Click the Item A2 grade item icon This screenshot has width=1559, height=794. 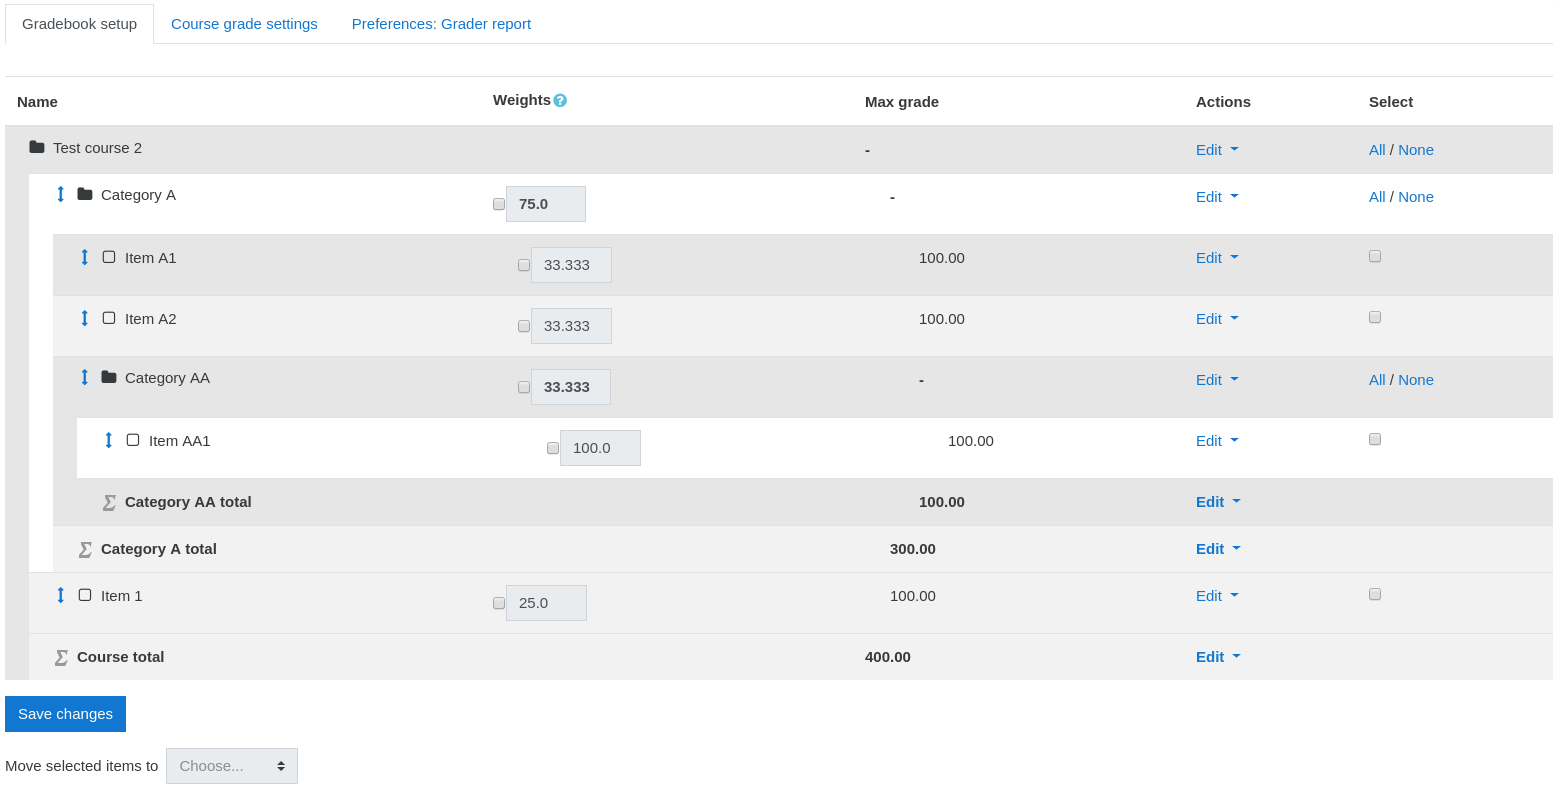coord(109,318)
